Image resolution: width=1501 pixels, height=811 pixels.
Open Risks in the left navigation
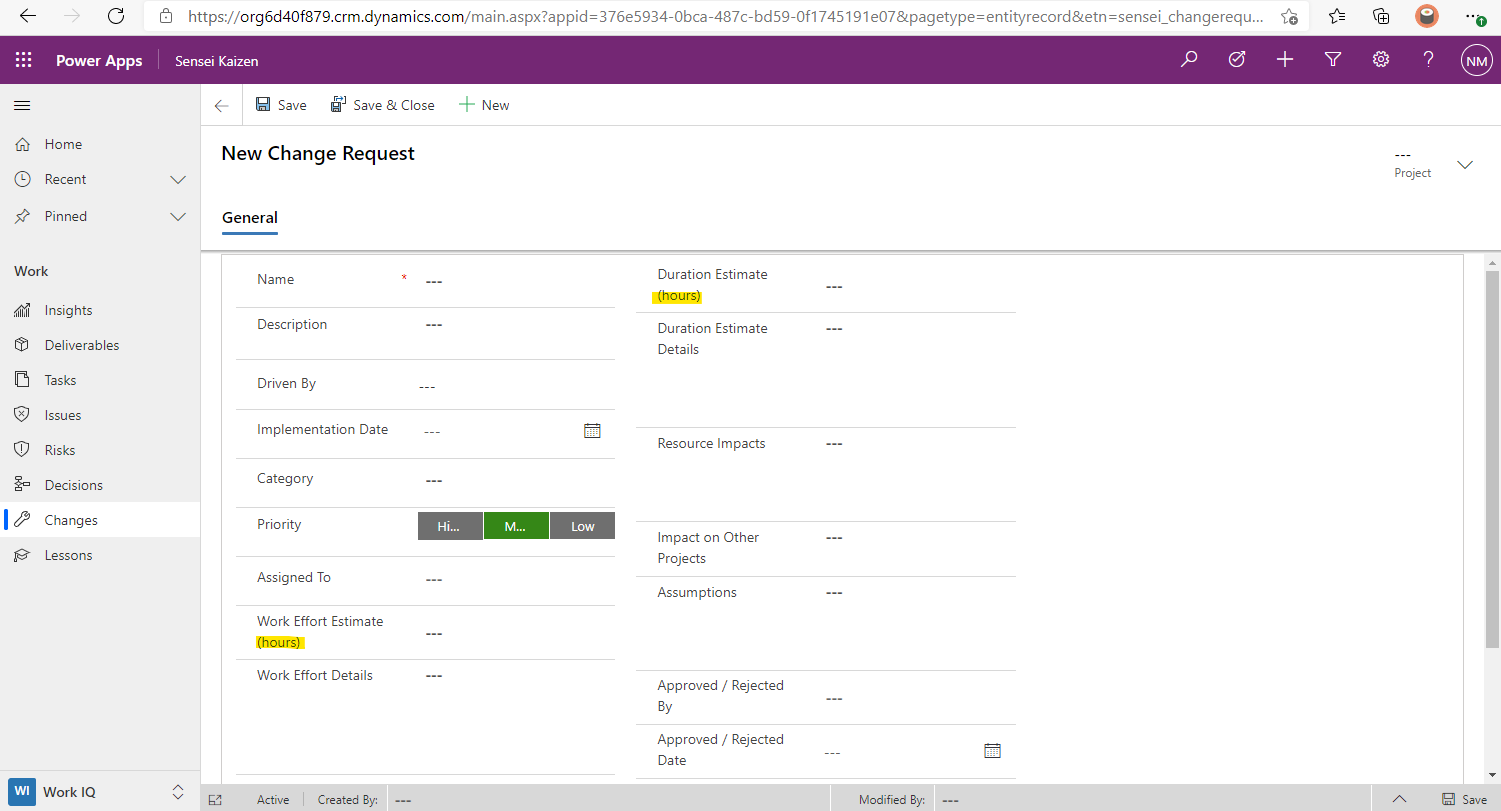pyautogui.click(x=60, y=450)
